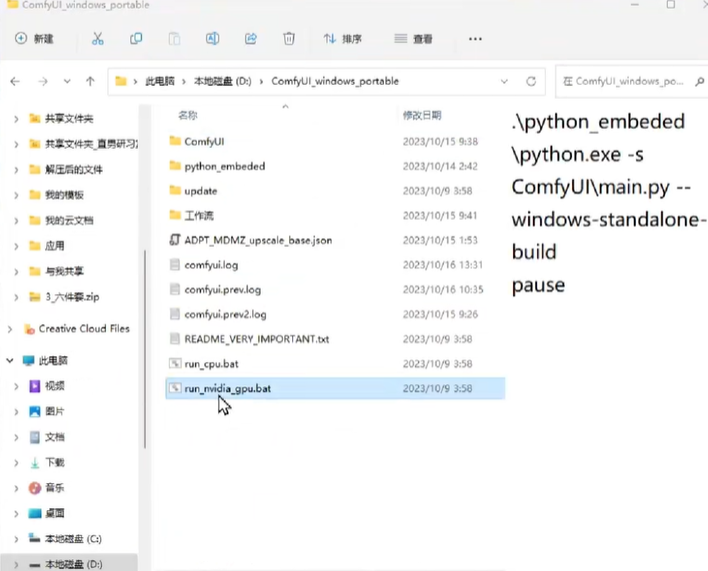The image size is (708, 571).
Task: Click the navigation pane vertical scrollbar
Action: (x=145, y=348)
